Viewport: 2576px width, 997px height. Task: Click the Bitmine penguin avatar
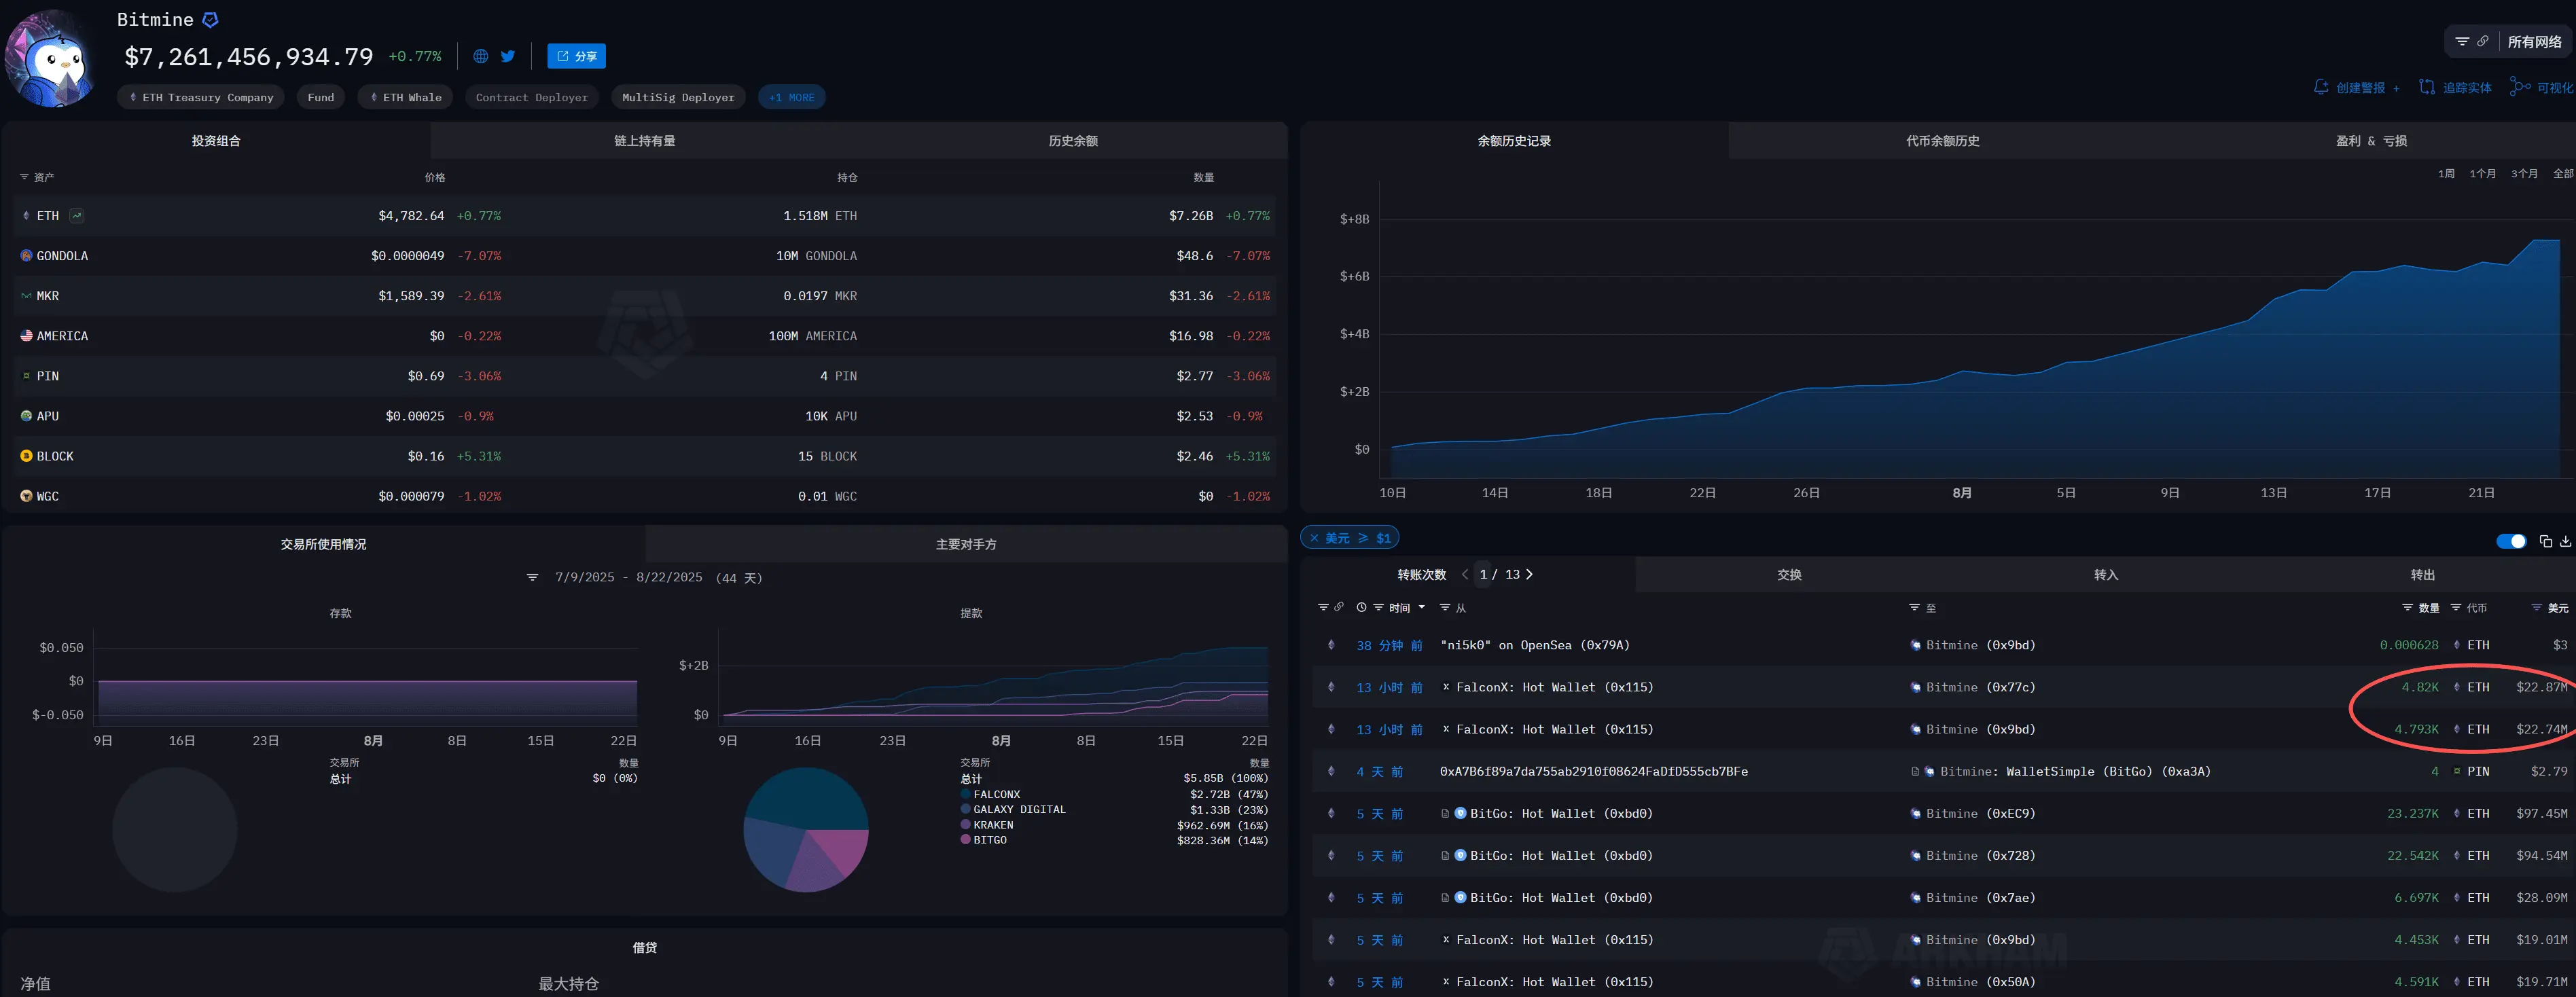51,58
